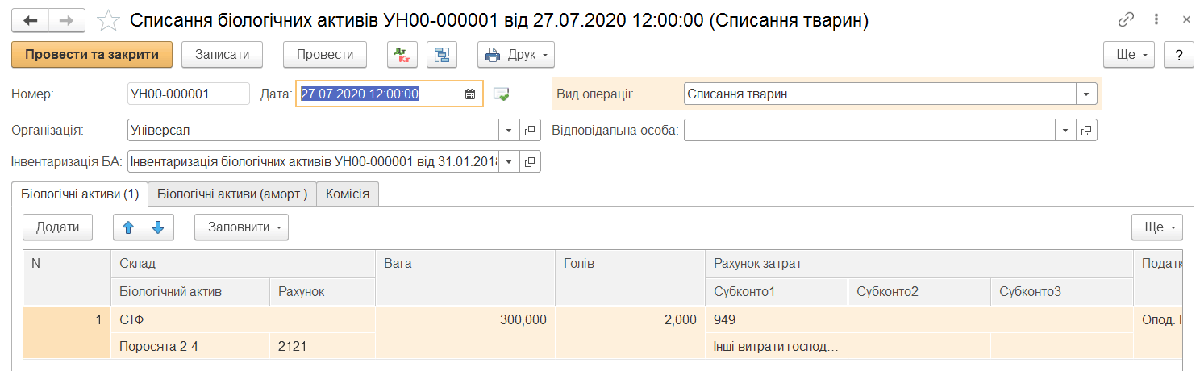Image resolution: width=1200 pixels, height=371 pixels.
Task: Click the Субконто2 column header
Action: 918,291
